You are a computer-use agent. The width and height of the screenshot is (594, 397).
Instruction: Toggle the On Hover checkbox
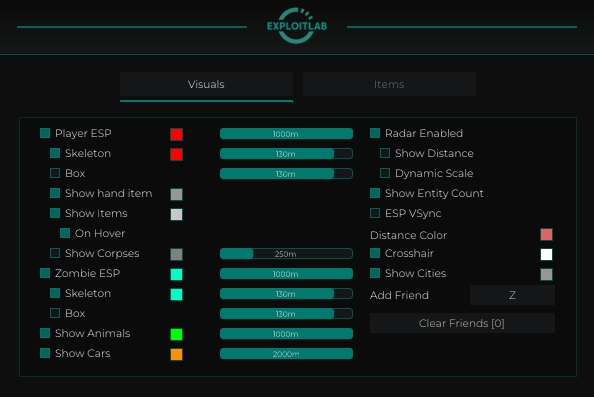[65, 233]
